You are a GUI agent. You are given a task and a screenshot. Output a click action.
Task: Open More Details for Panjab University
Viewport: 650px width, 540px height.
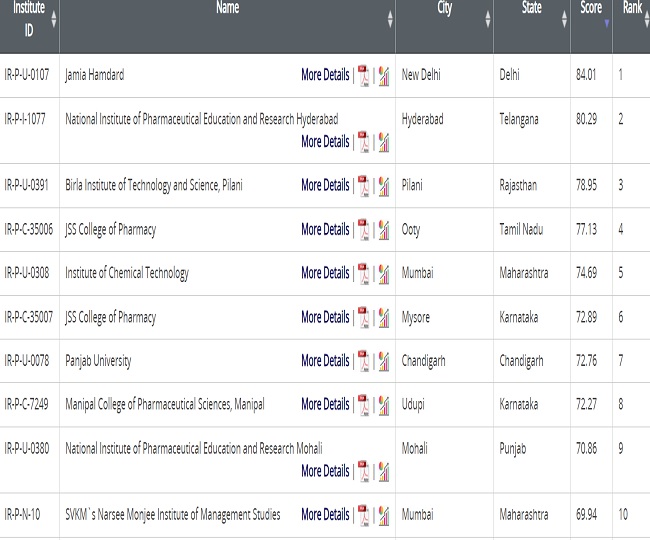[325, 361]
